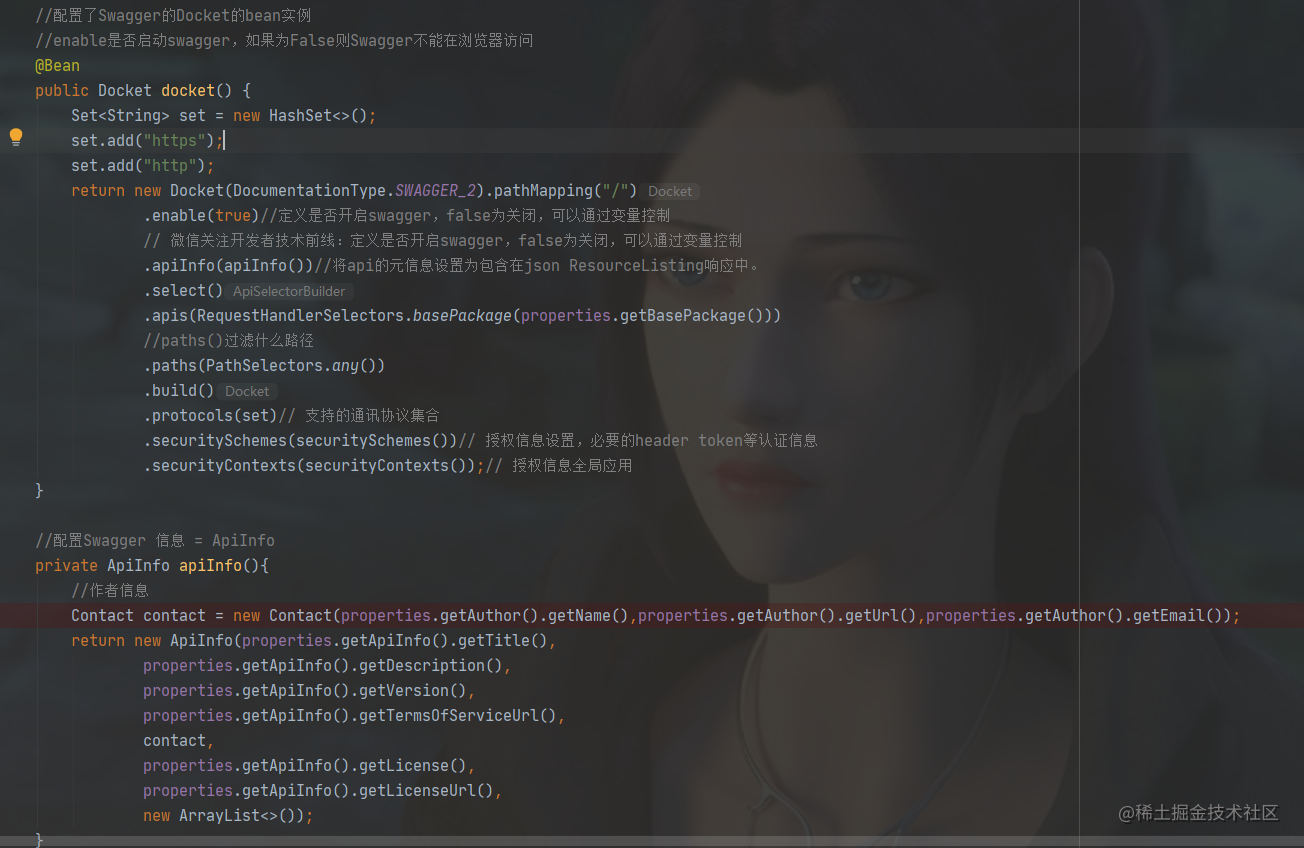Screen dimensions: 1304x848
Task: Click the "http" string literal
Action: click(168, 165)
